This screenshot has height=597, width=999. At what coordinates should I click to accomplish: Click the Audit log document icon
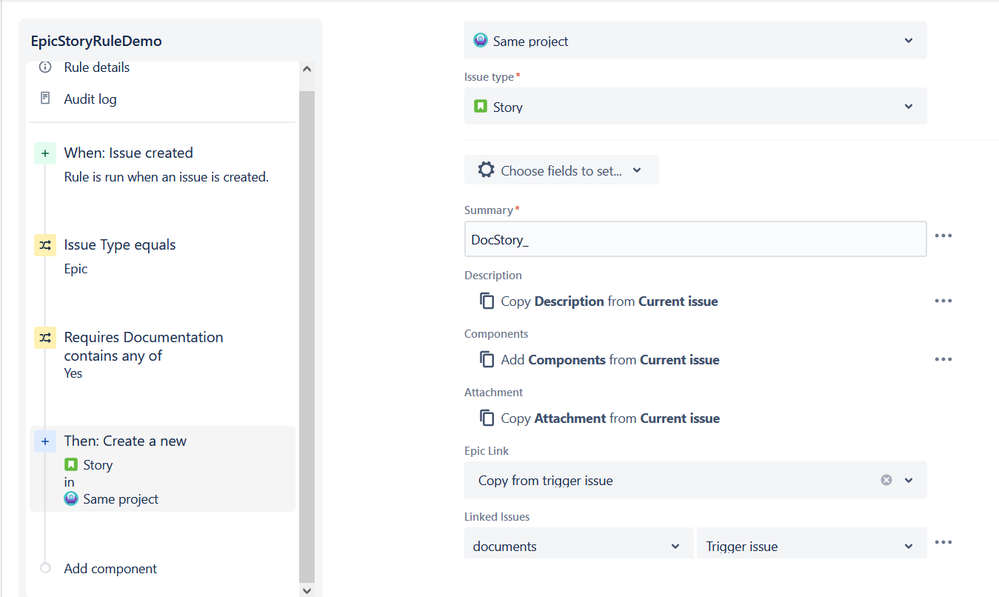coord(45,98)
